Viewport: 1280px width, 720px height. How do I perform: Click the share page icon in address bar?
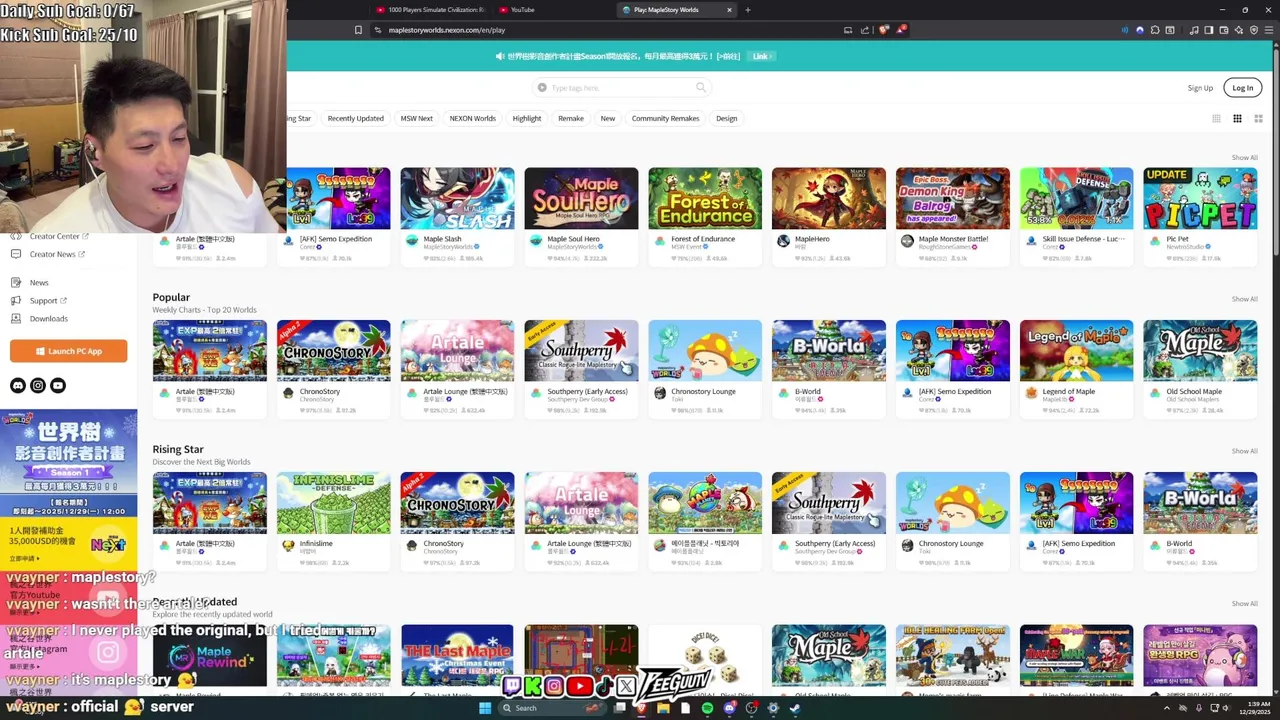[x=864, y=30]
